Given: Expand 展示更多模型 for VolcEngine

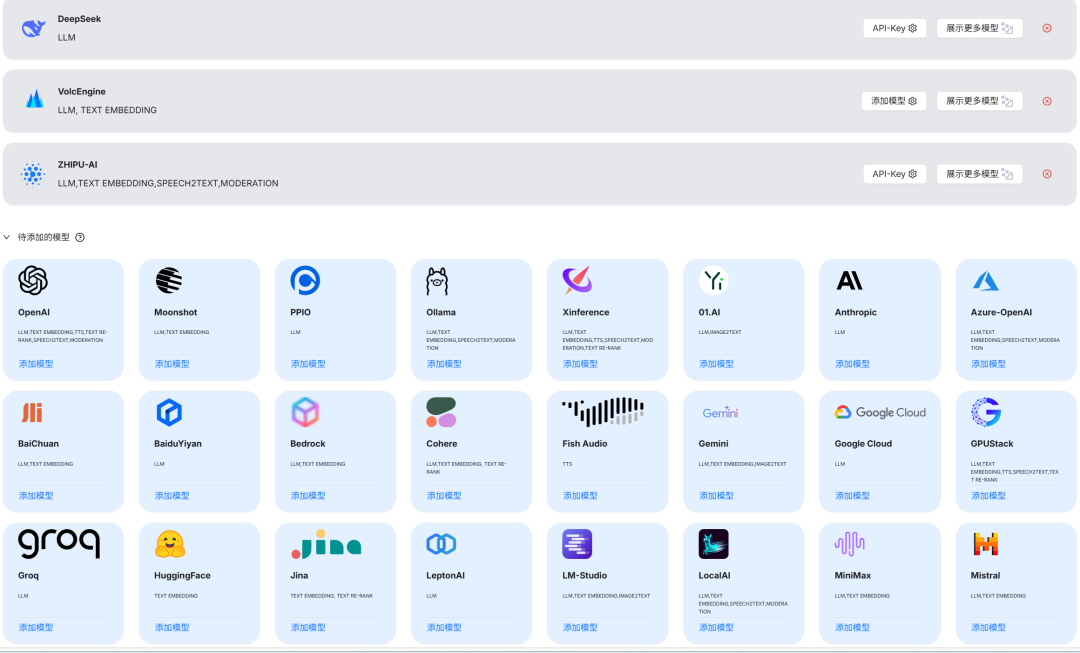Looking at the screenshot, I should tap(979, 101).
